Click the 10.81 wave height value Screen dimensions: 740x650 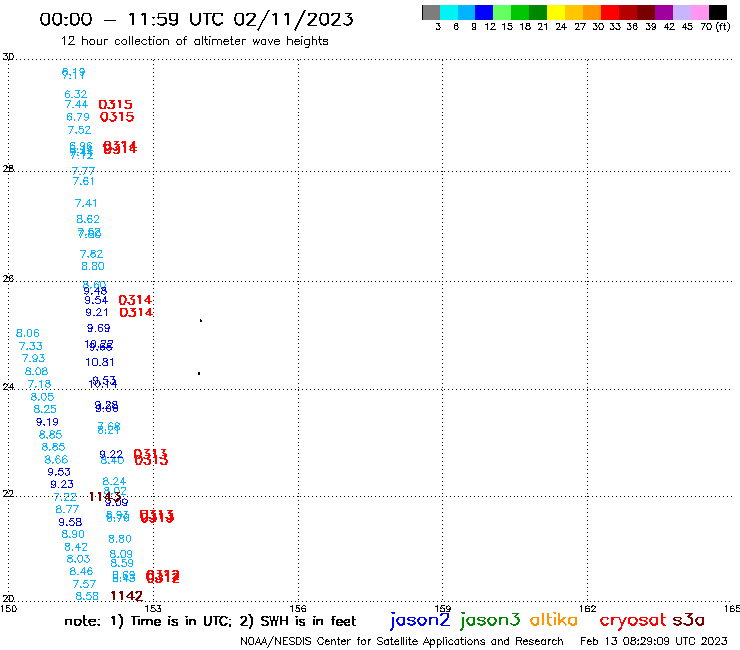[100, 363]
